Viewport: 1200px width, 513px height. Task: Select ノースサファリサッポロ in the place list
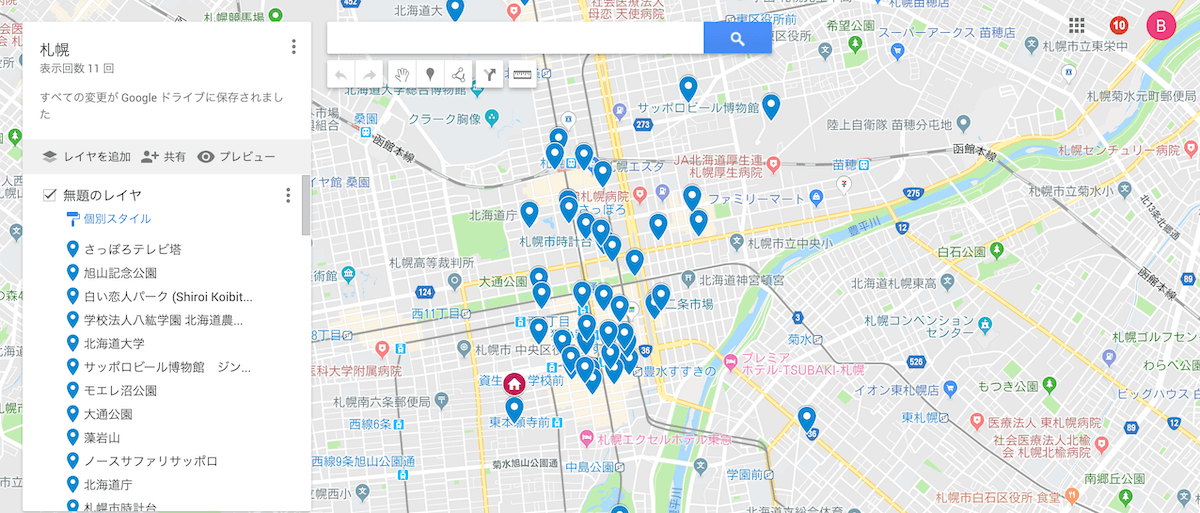point(150,461)
